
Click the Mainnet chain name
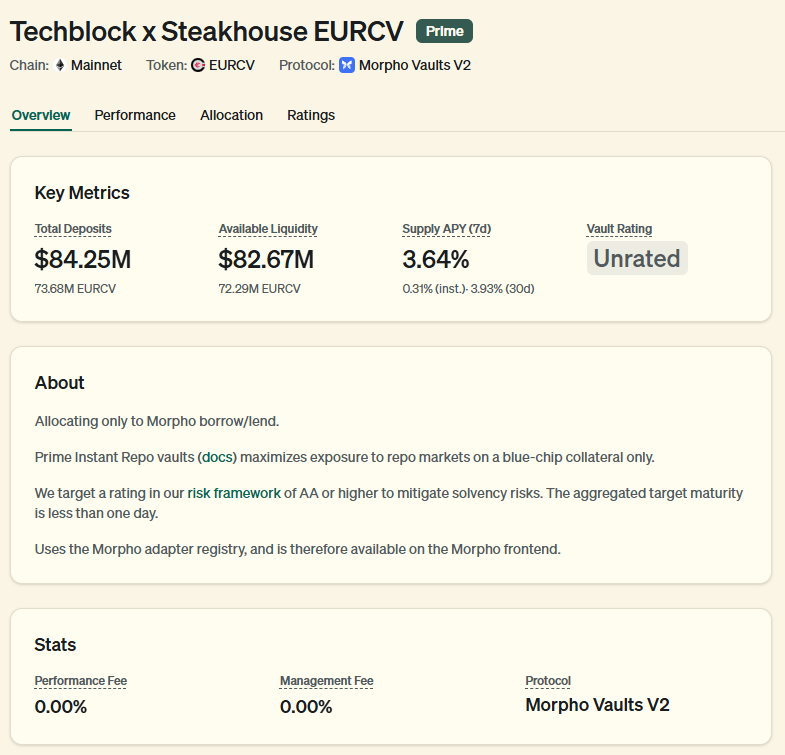96,66
